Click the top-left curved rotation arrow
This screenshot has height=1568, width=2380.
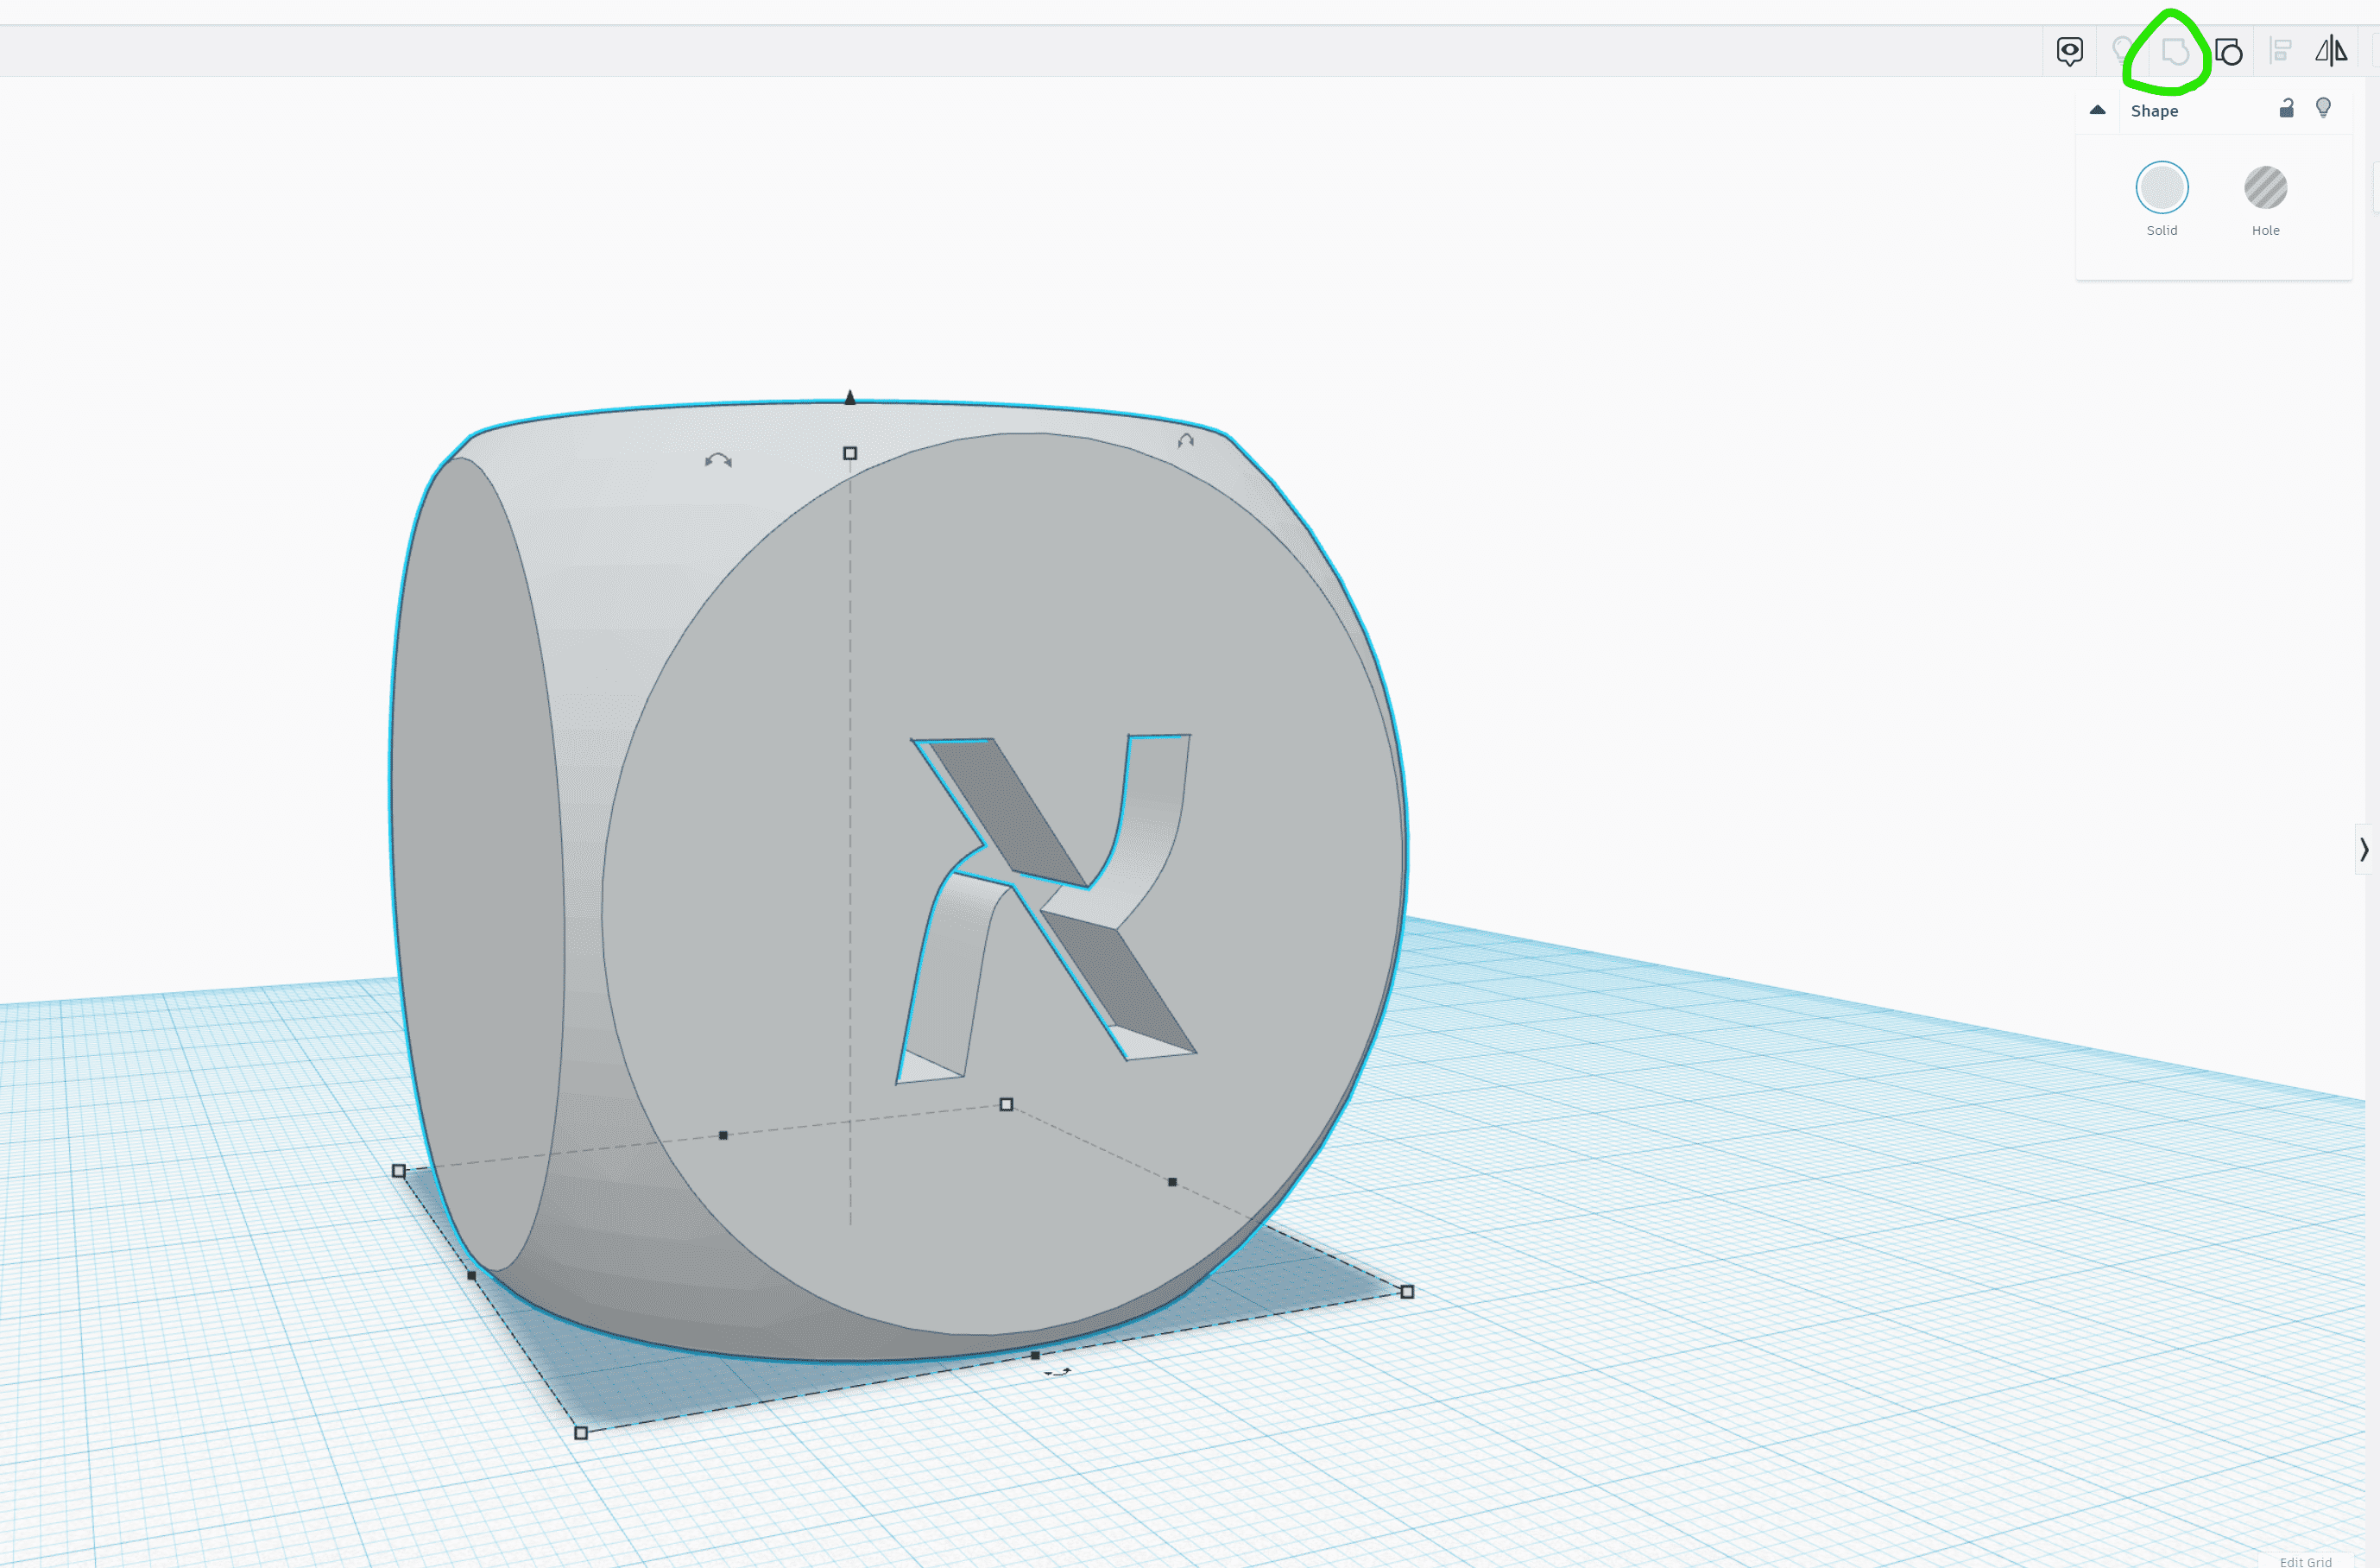(x=718, y=460)
